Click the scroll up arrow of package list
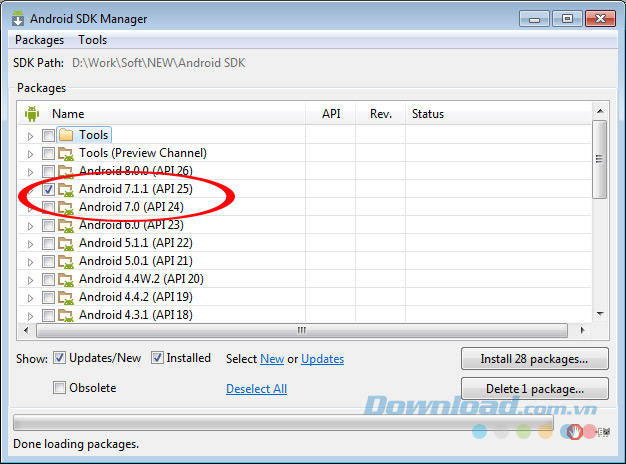 point(600,111)
